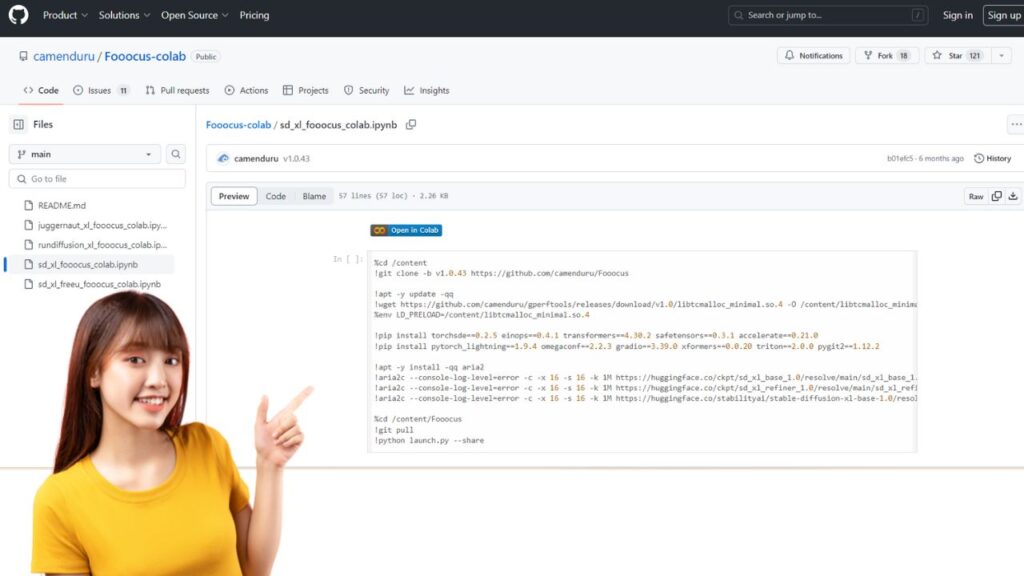1024x576 pixels.
Task: Open README.md in file tree
Action: 61,205
